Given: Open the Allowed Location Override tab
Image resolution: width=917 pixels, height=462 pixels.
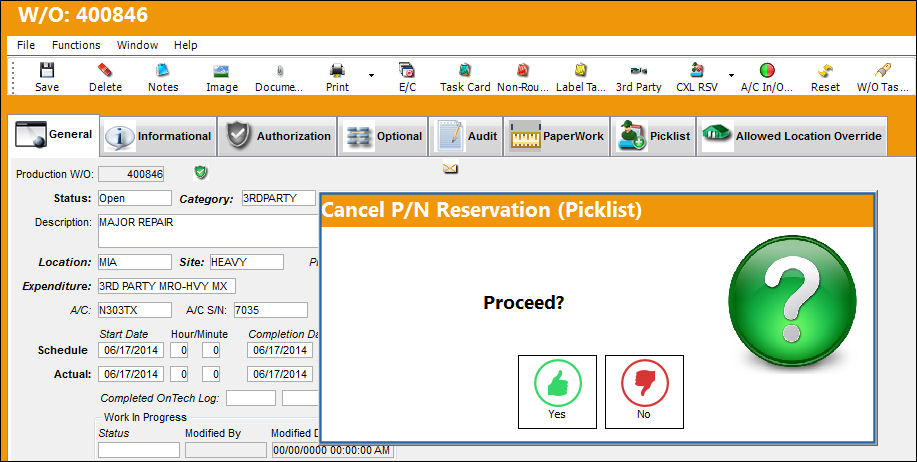Looking at the screenshot, I should point(792,136).
